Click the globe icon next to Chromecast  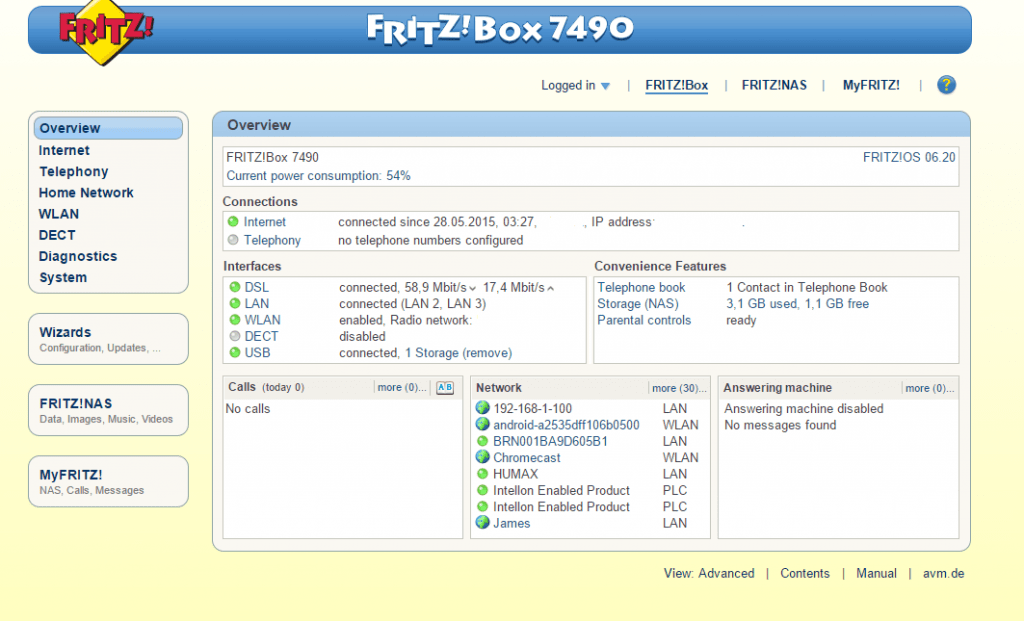click(483, 457)
